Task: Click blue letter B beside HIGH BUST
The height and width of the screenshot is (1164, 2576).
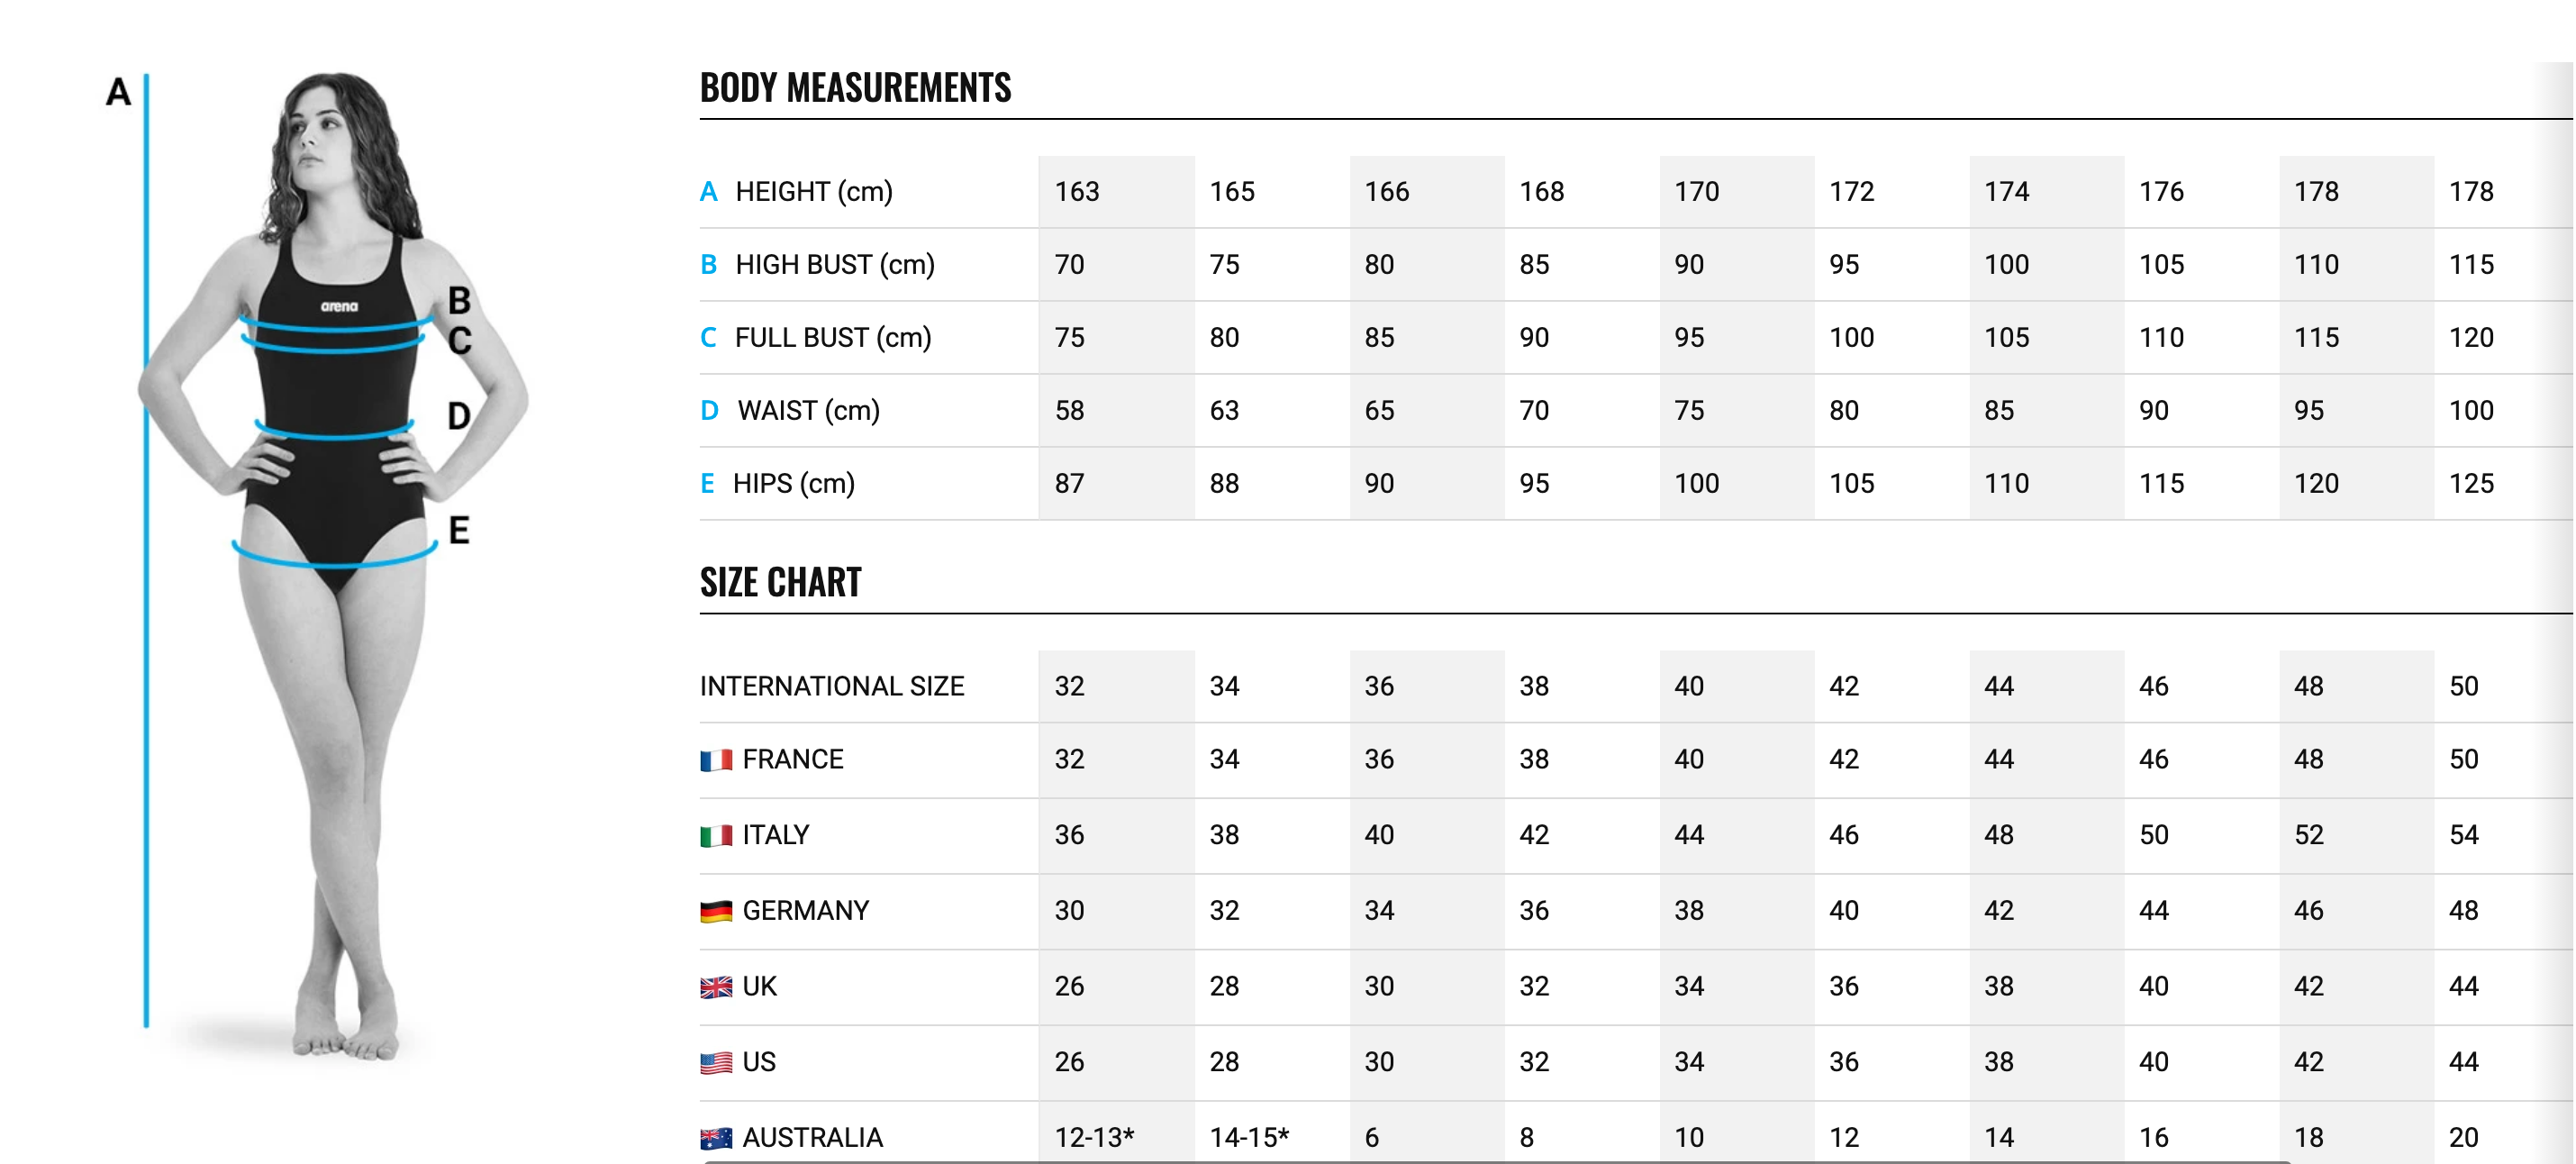Action: [708, 264]
